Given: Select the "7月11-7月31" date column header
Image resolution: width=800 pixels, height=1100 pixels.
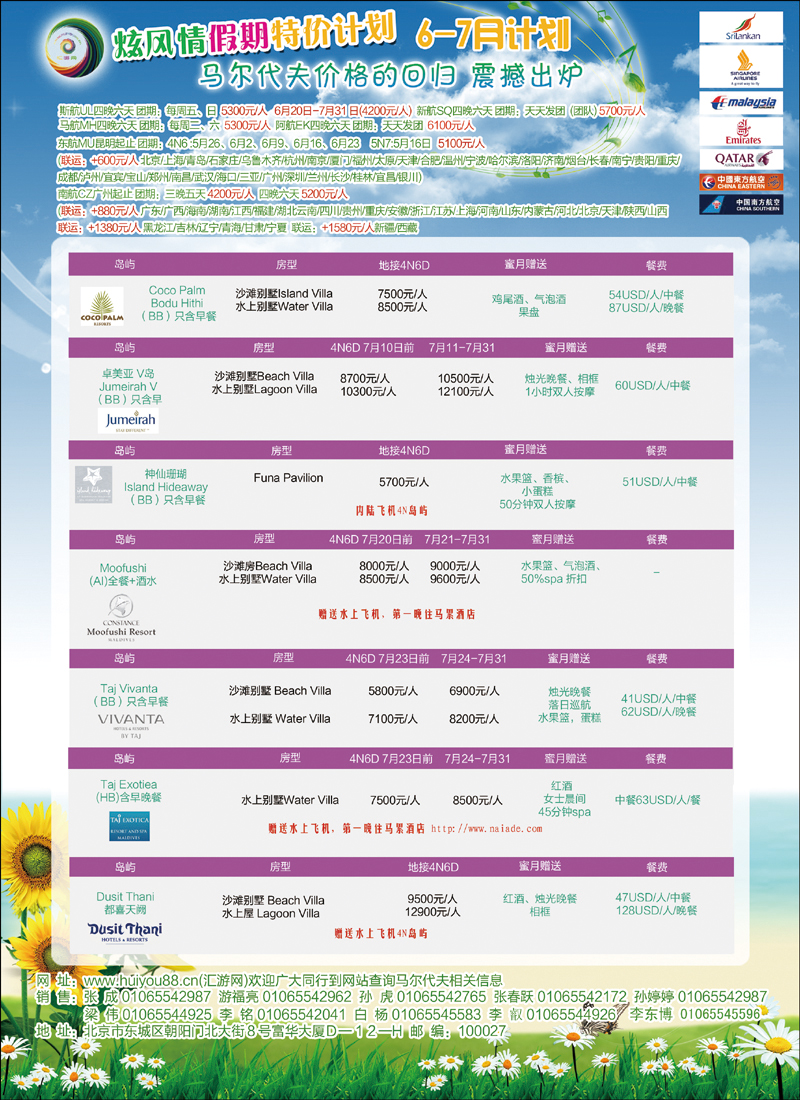Looking at the screenshot, I should (462, 347).
